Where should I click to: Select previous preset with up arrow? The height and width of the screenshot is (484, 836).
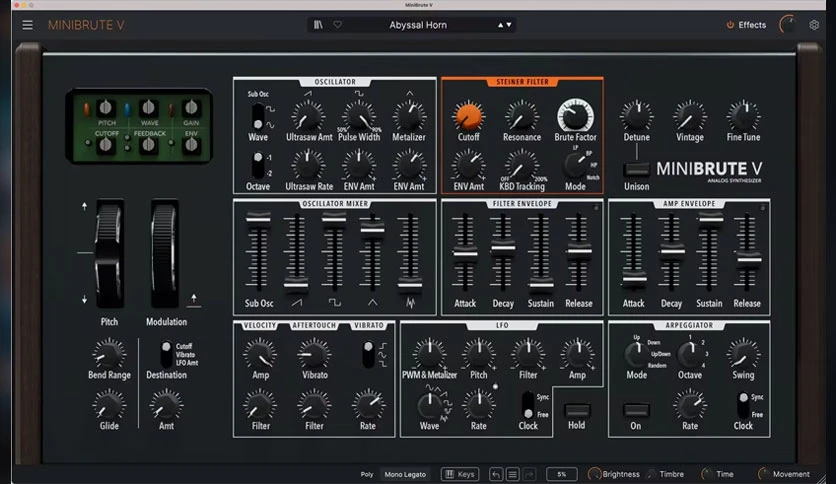tap(500, 25)
